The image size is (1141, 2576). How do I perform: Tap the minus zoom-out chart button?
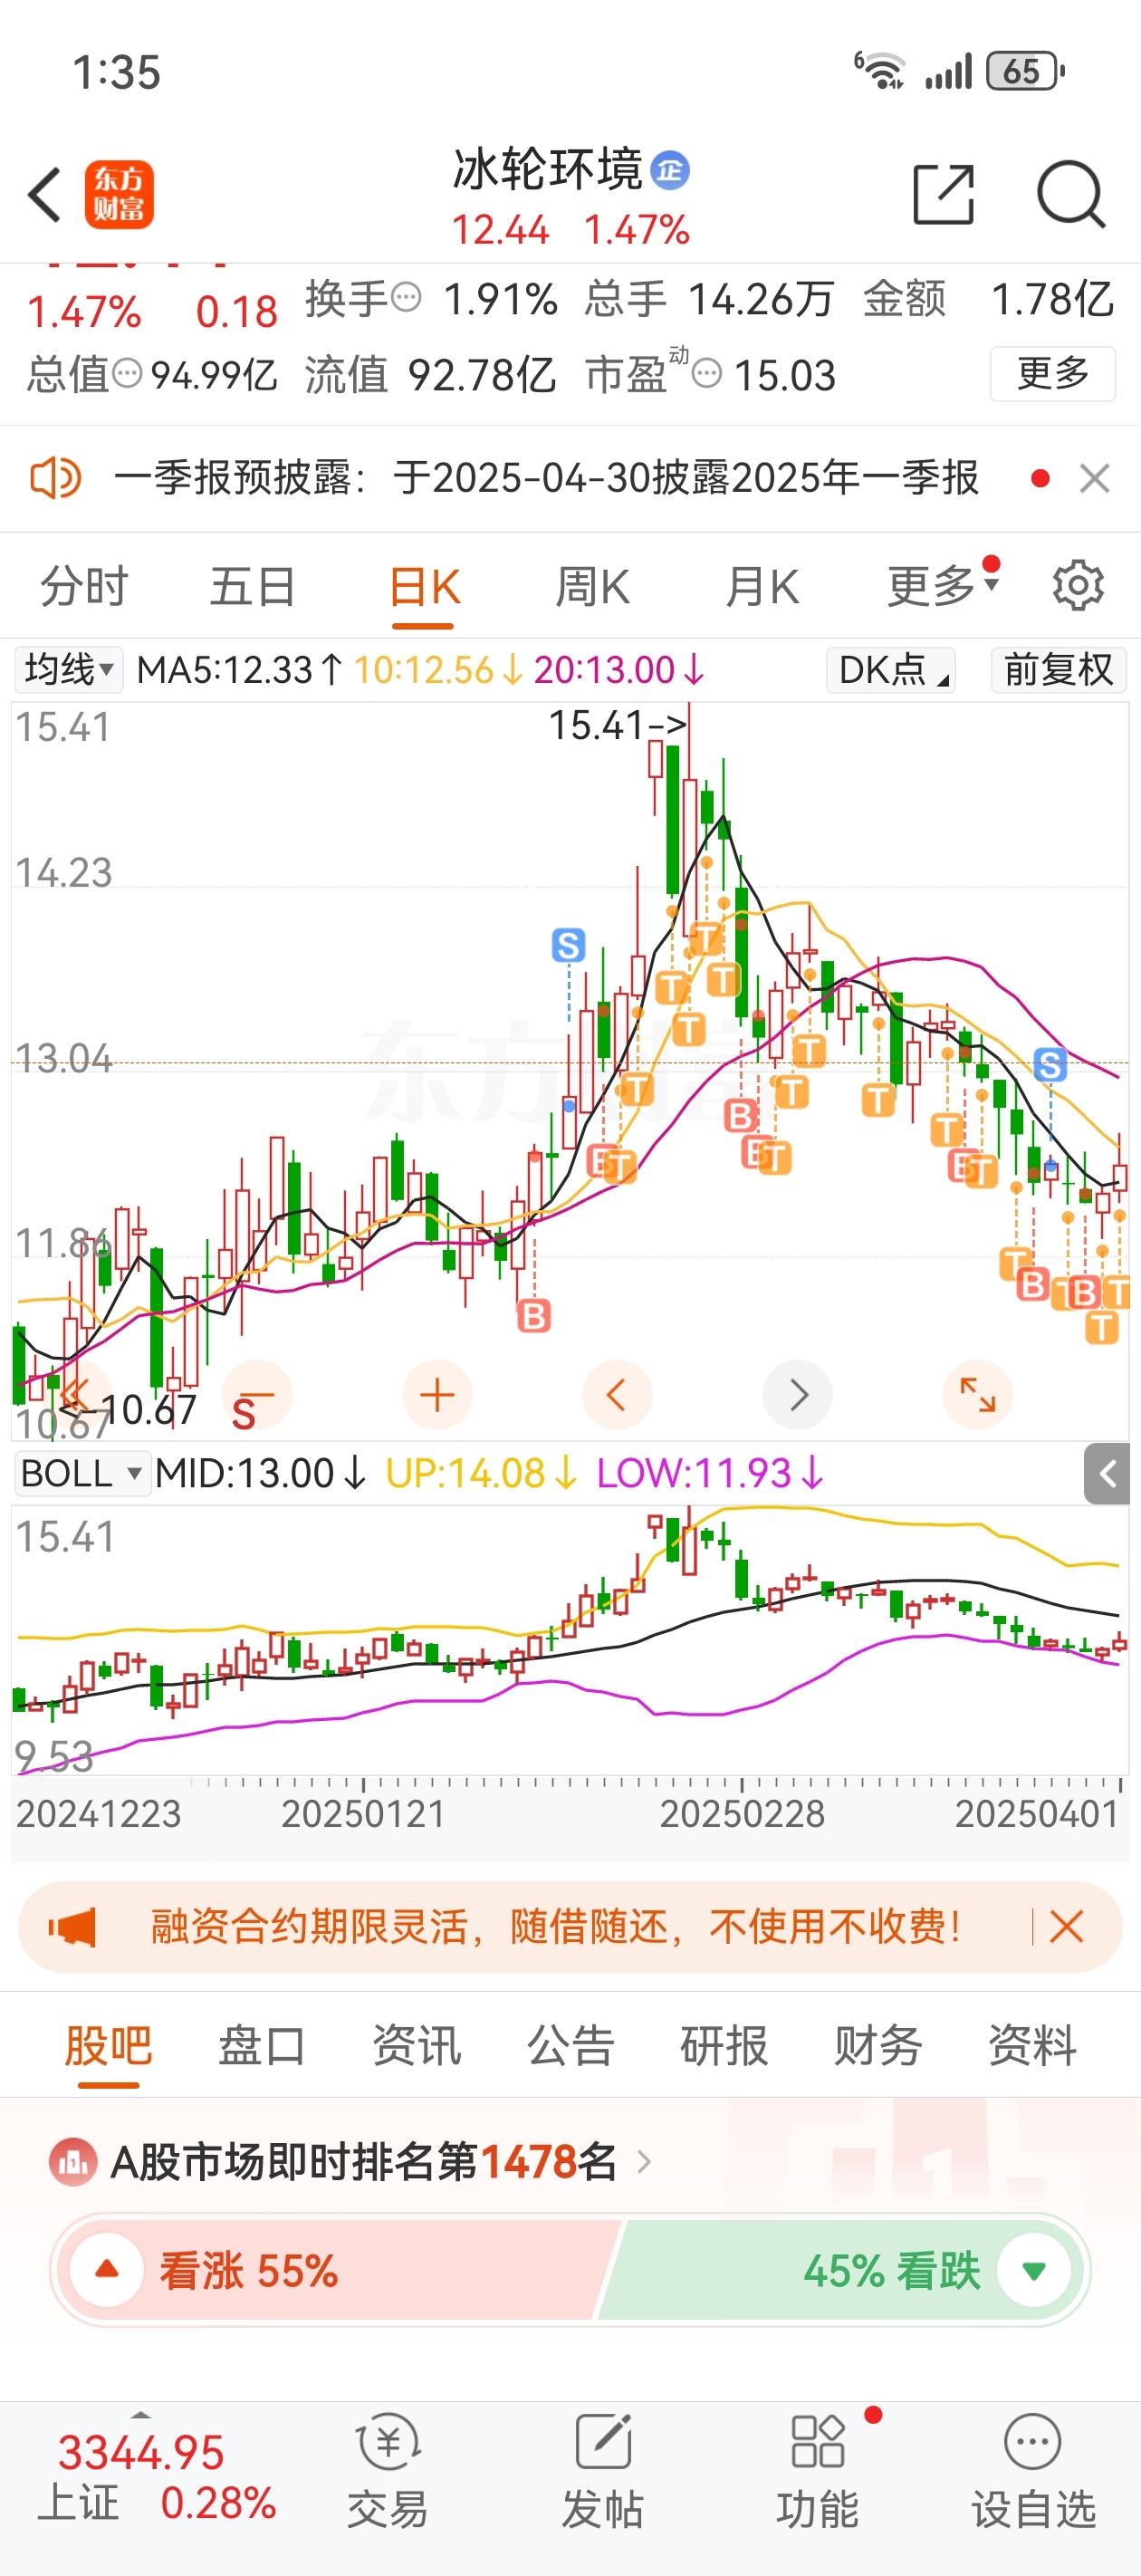(257, 1394)
